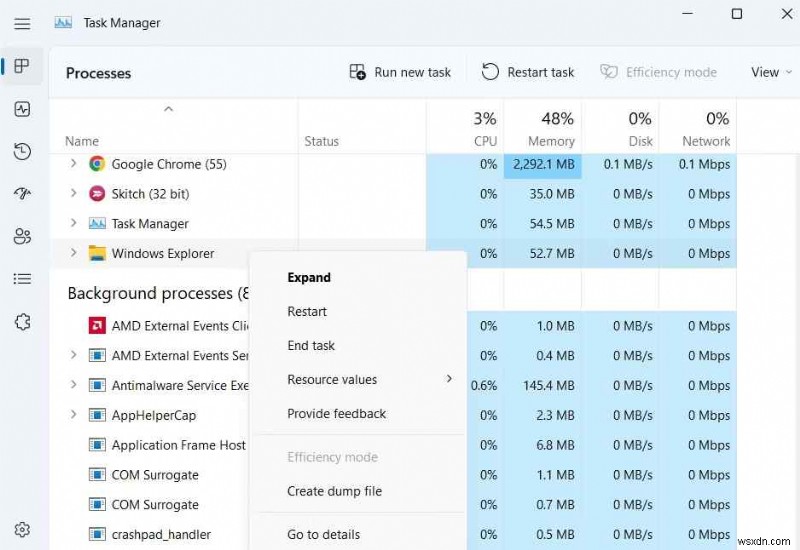Expand the Google Chrome process group
800x550 pixels.
pos(73,164)
